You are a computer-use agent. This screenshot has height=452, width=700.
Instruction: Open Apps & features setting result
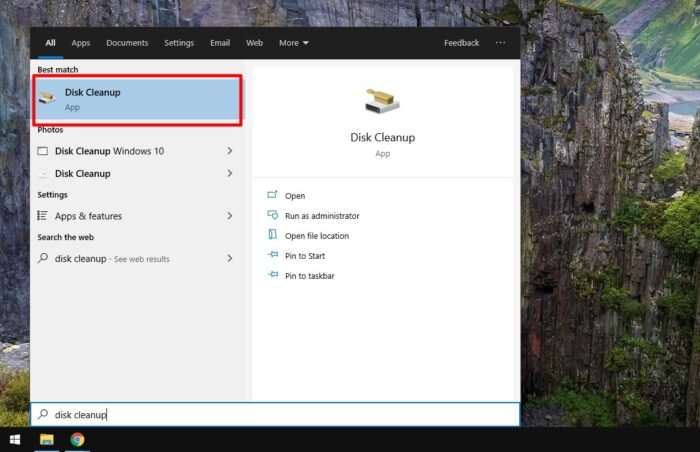[138, 216]
